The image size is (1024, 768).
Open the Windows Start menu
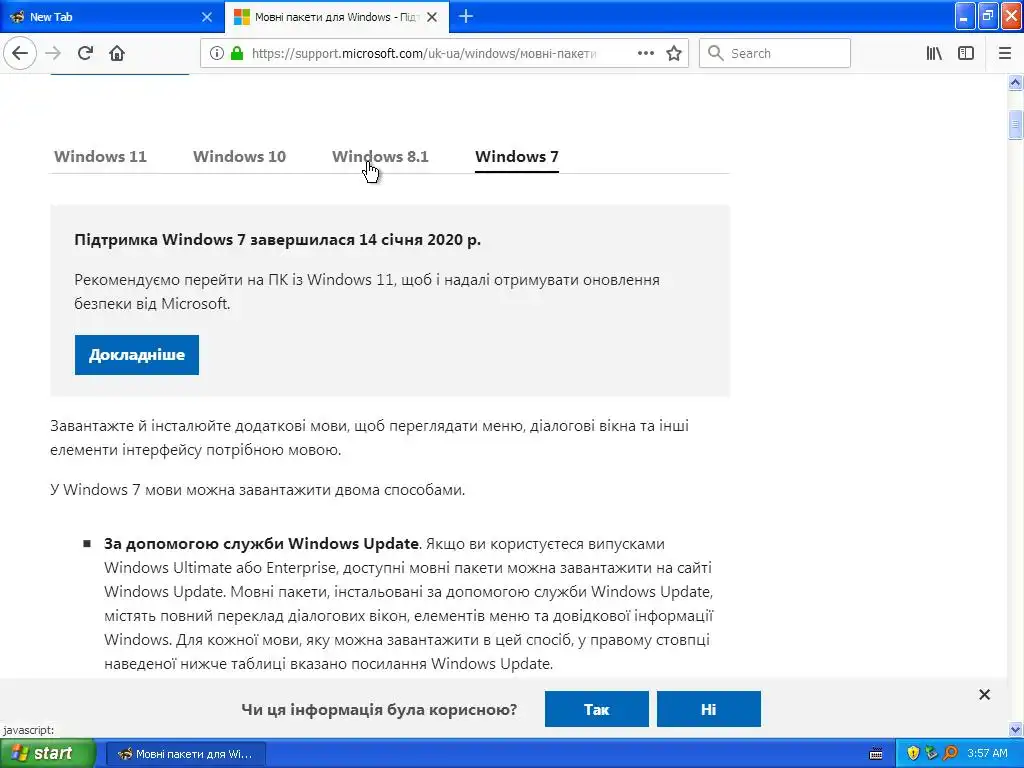(47, 753)
